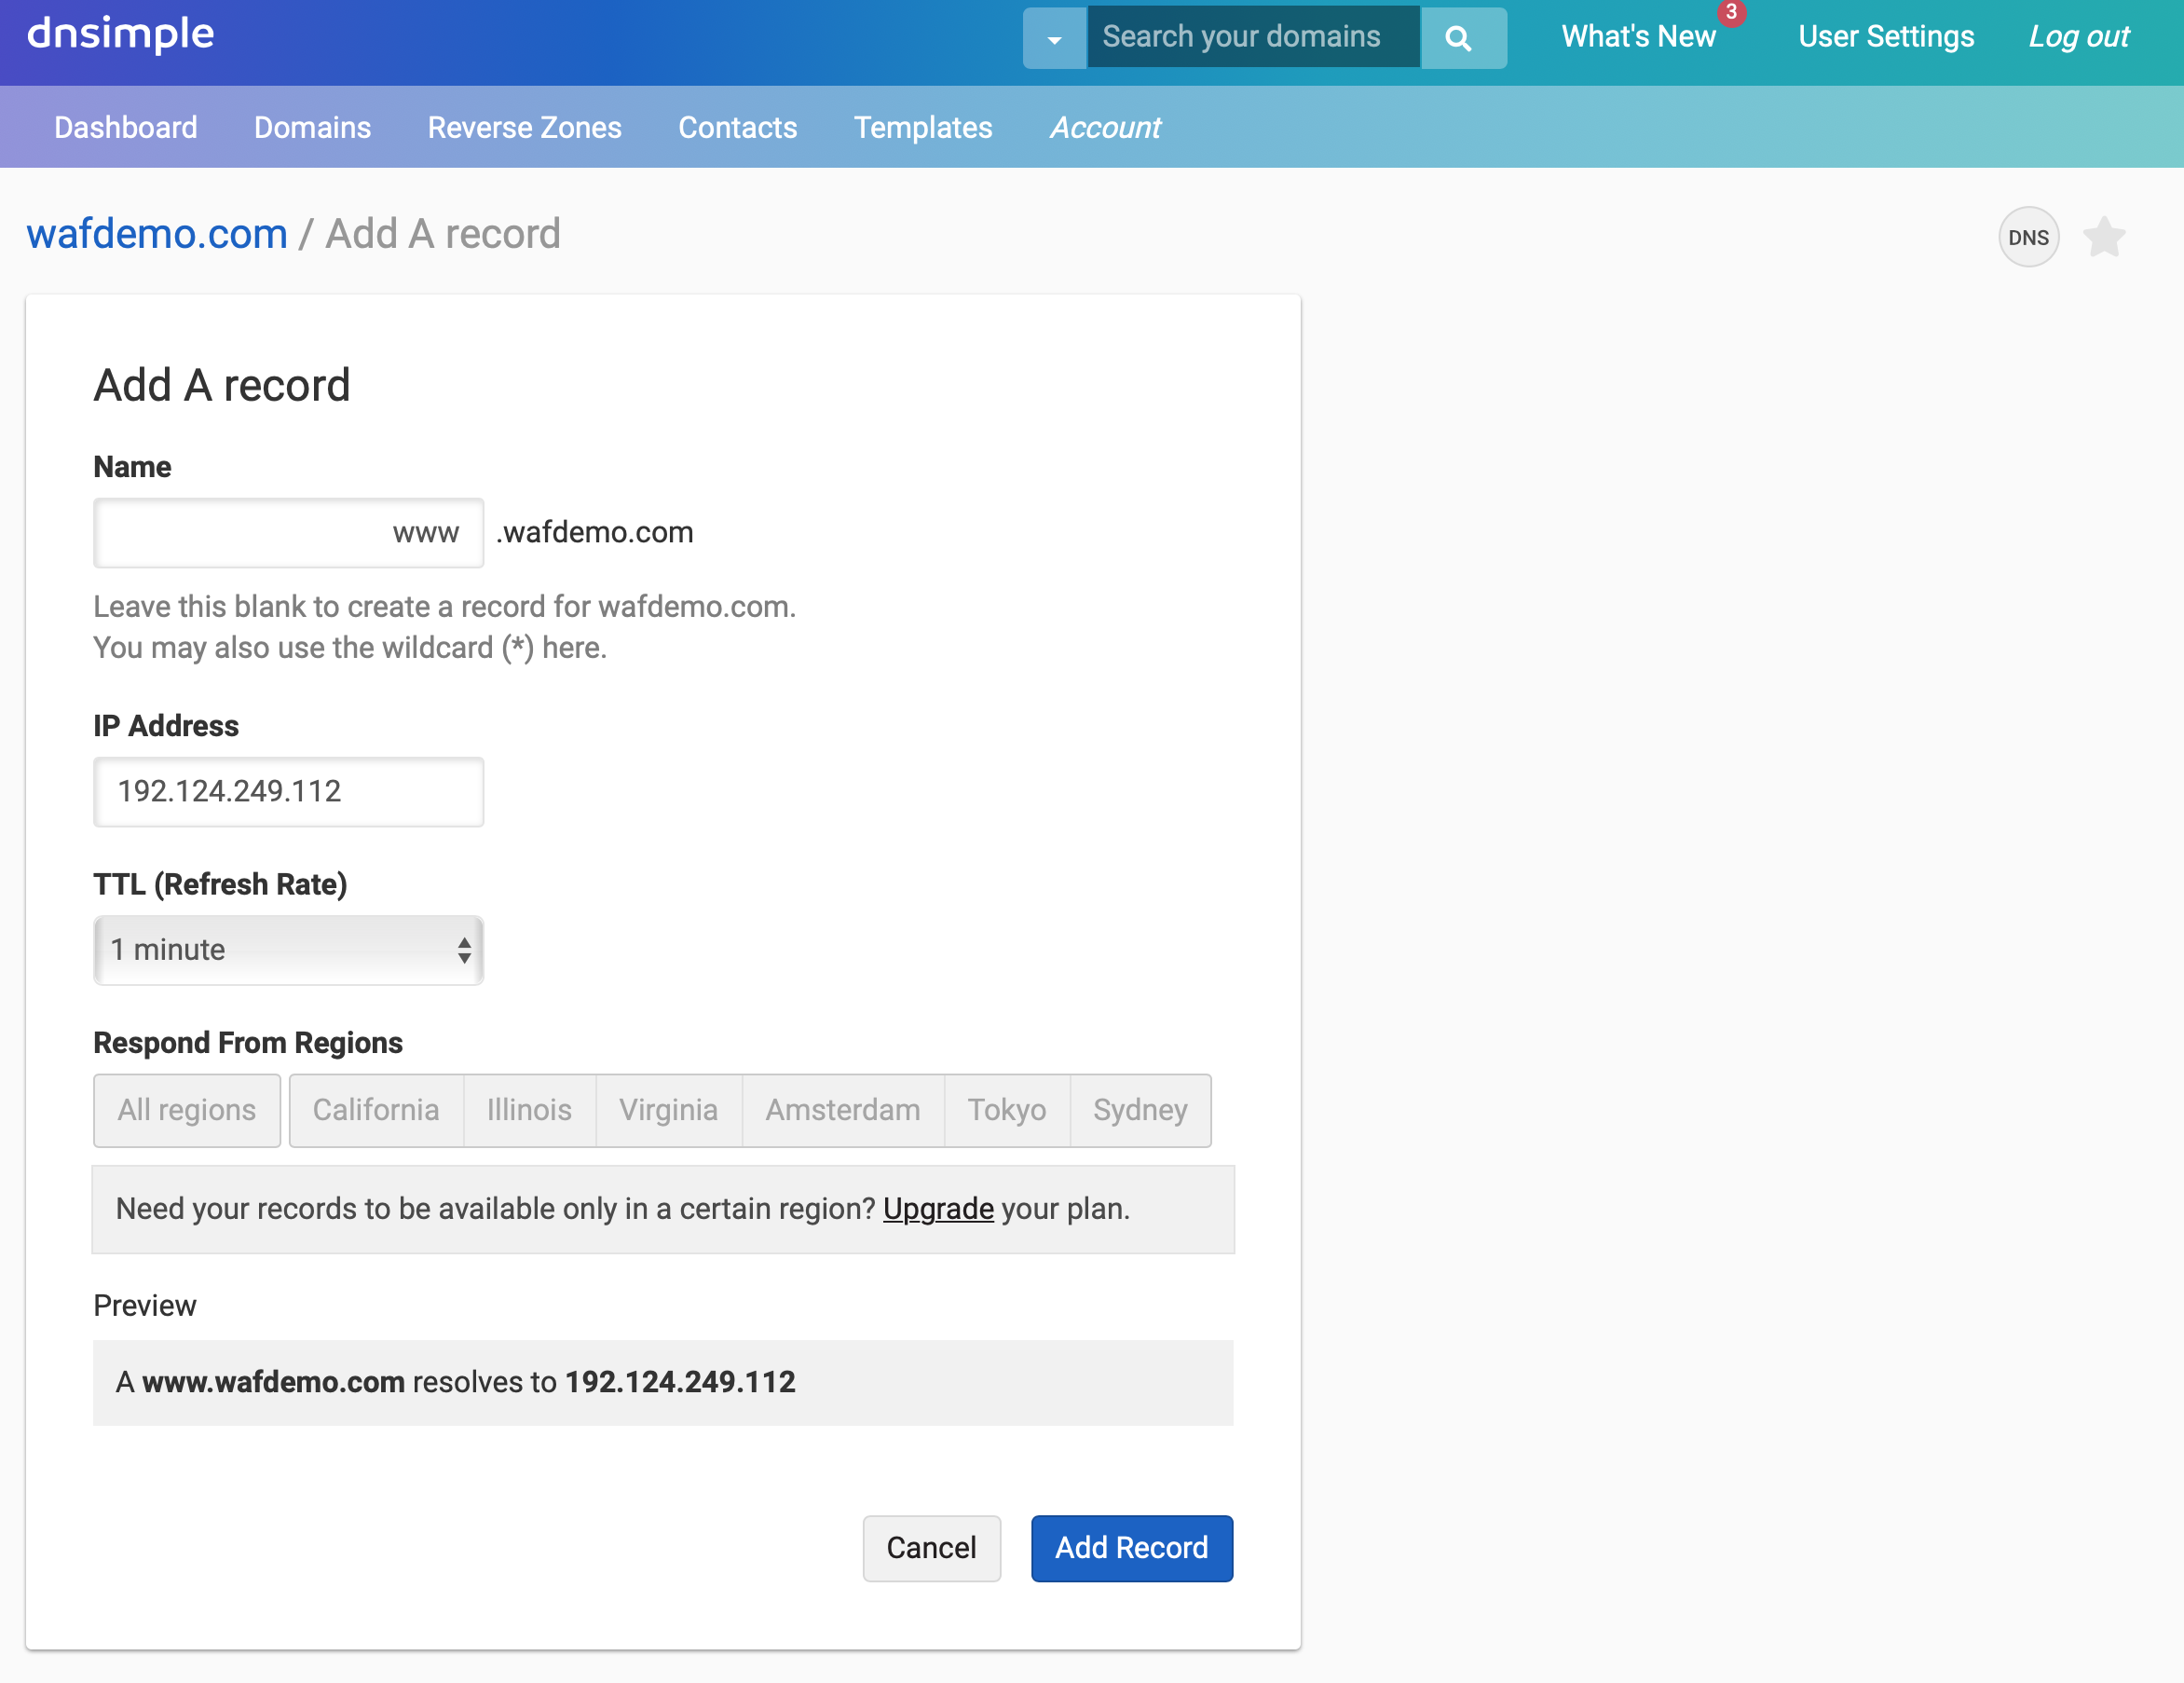Toggle the Tokyo region

[1006, 1109]
